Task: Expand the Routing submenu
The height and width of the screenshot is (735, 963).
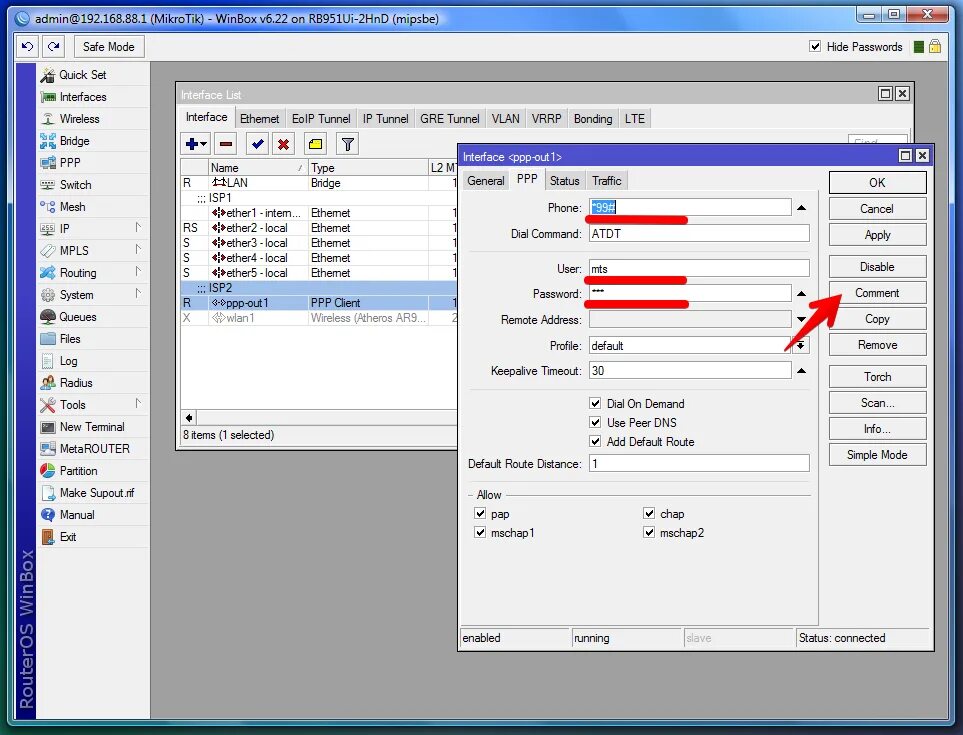Action: tap(138, 272)
